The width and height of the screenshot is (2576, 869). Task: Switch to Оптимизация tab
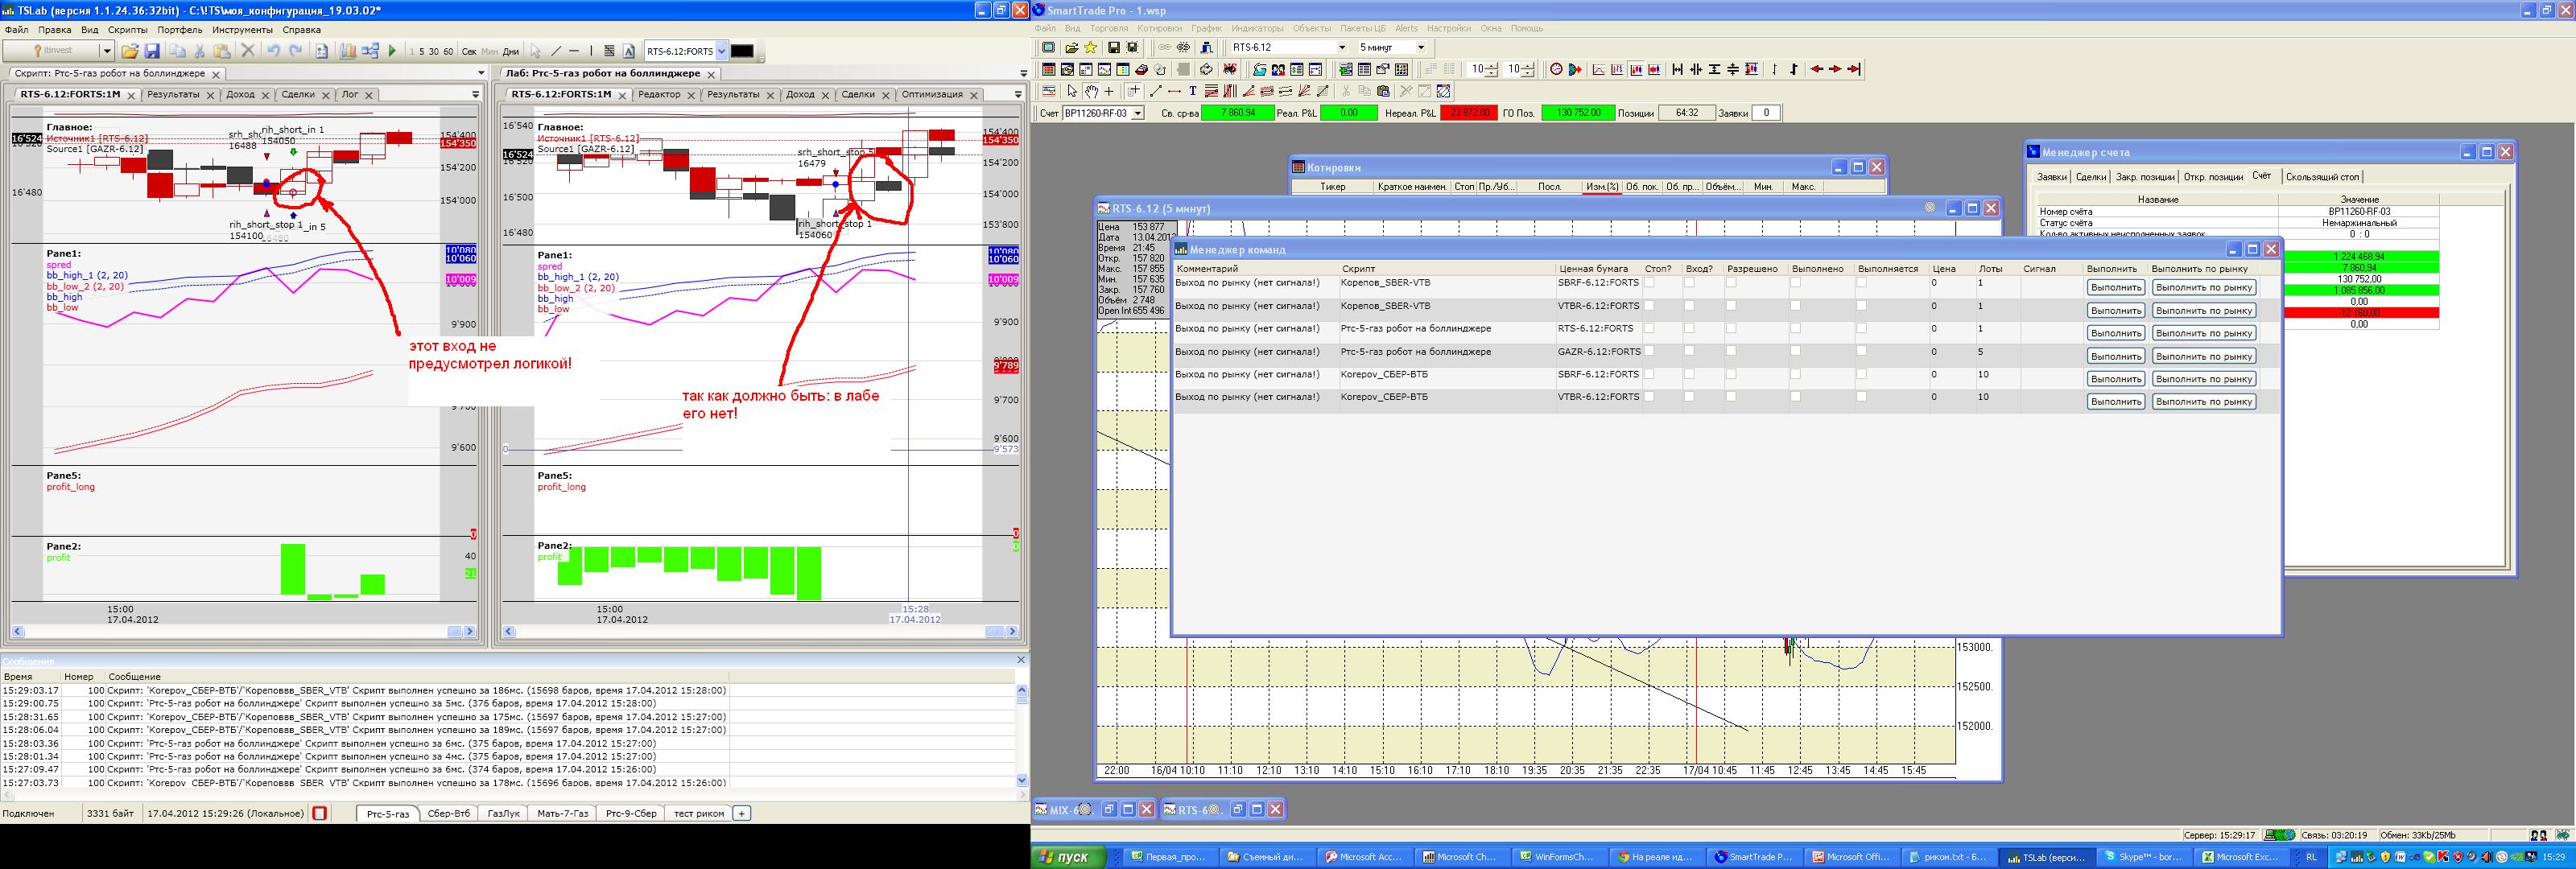931,94
